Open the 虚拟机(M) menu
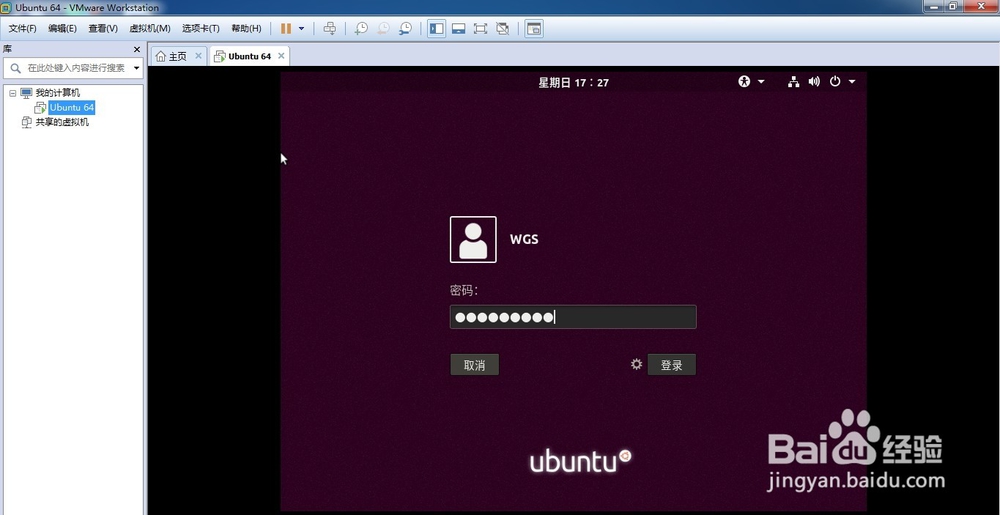Viewport: 1000px width, 515px height. 150,29
